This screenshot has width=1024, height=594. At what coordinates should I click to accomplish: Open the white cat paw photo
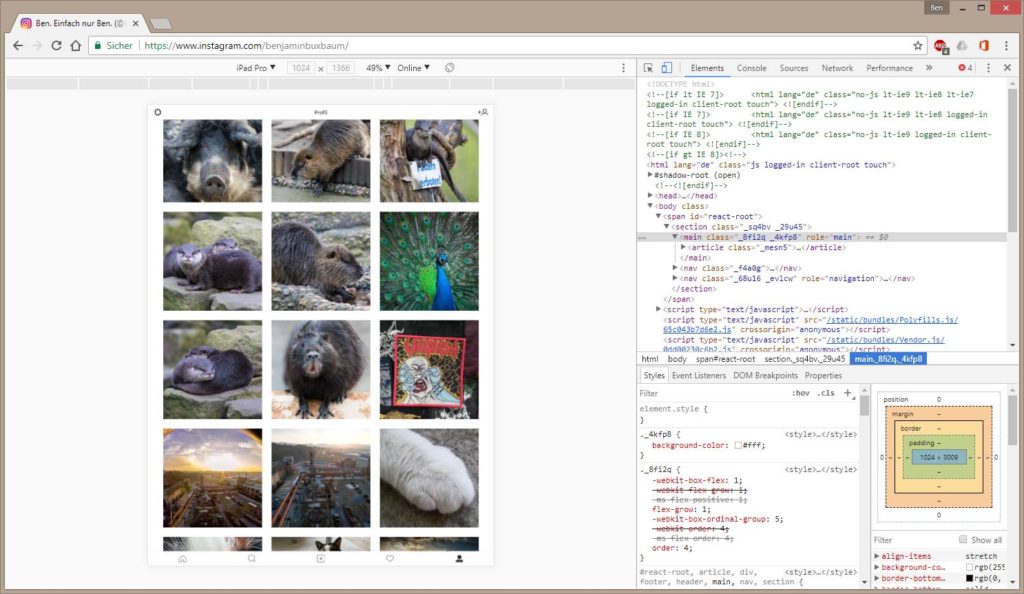[x=429, y=478]
